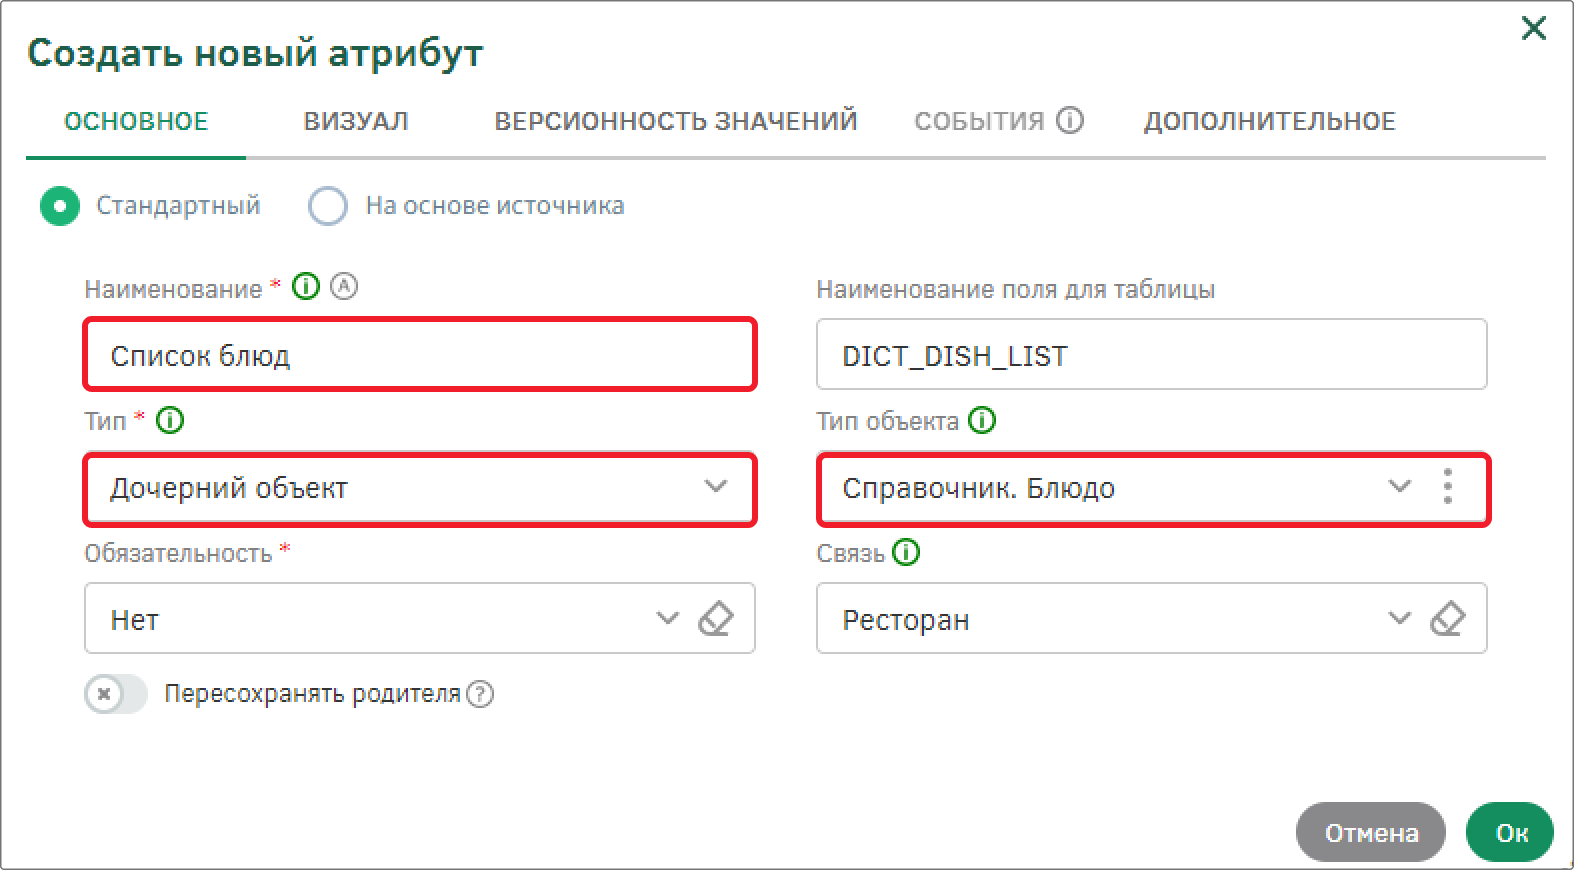The height and width of the screenshot is (870, 1574).
Task: Toggle the Пересохранять родителя switch
Action: [116, 694]
